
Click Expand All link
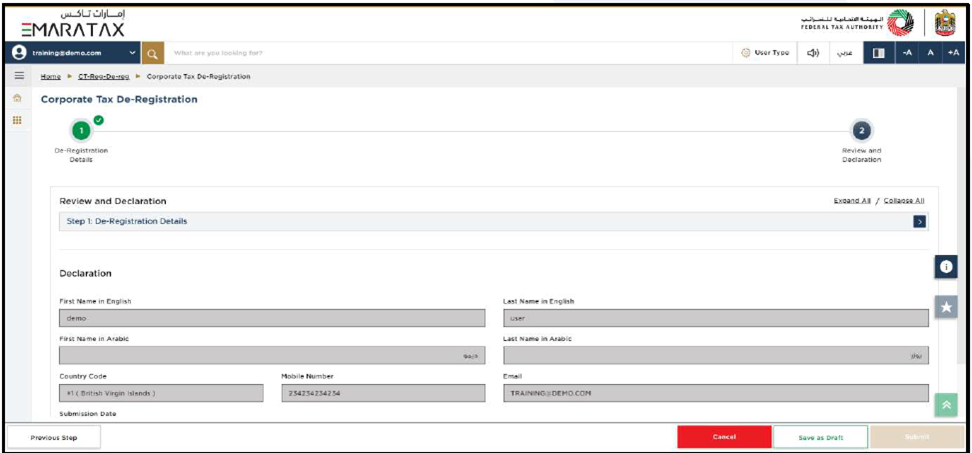point(852,200)
